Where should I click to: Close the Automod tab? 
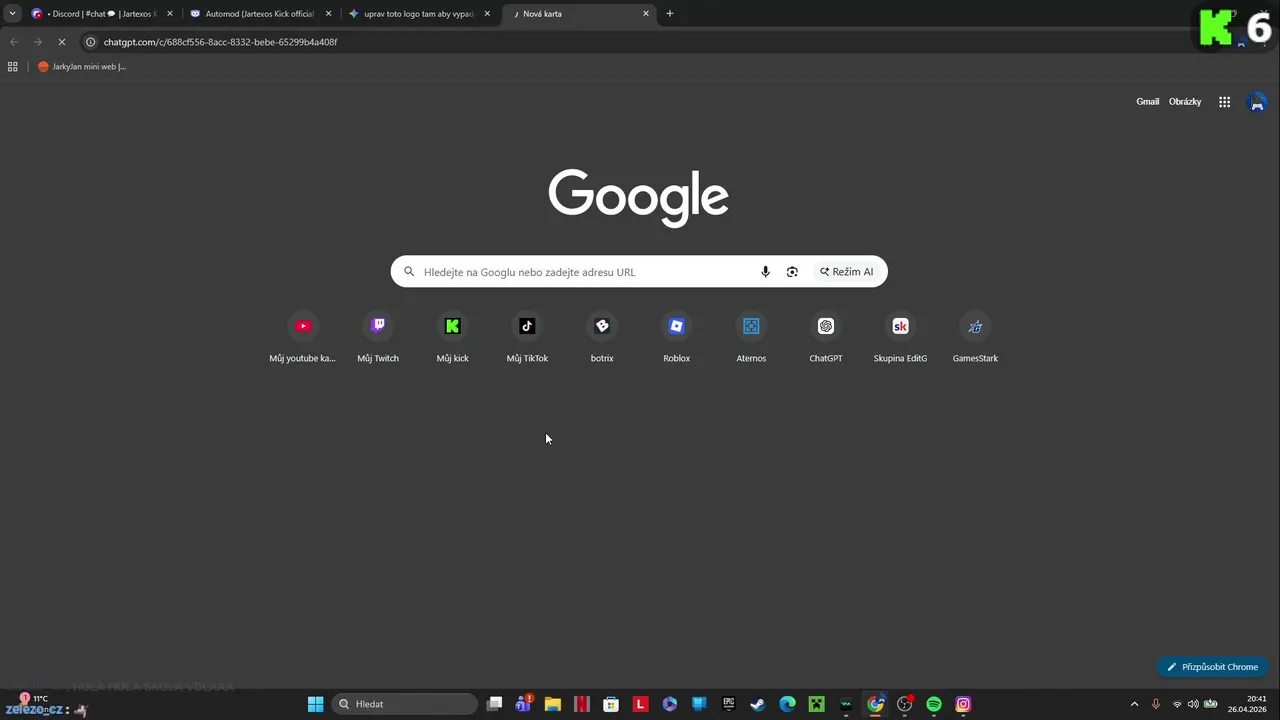[x=328, y=14]
